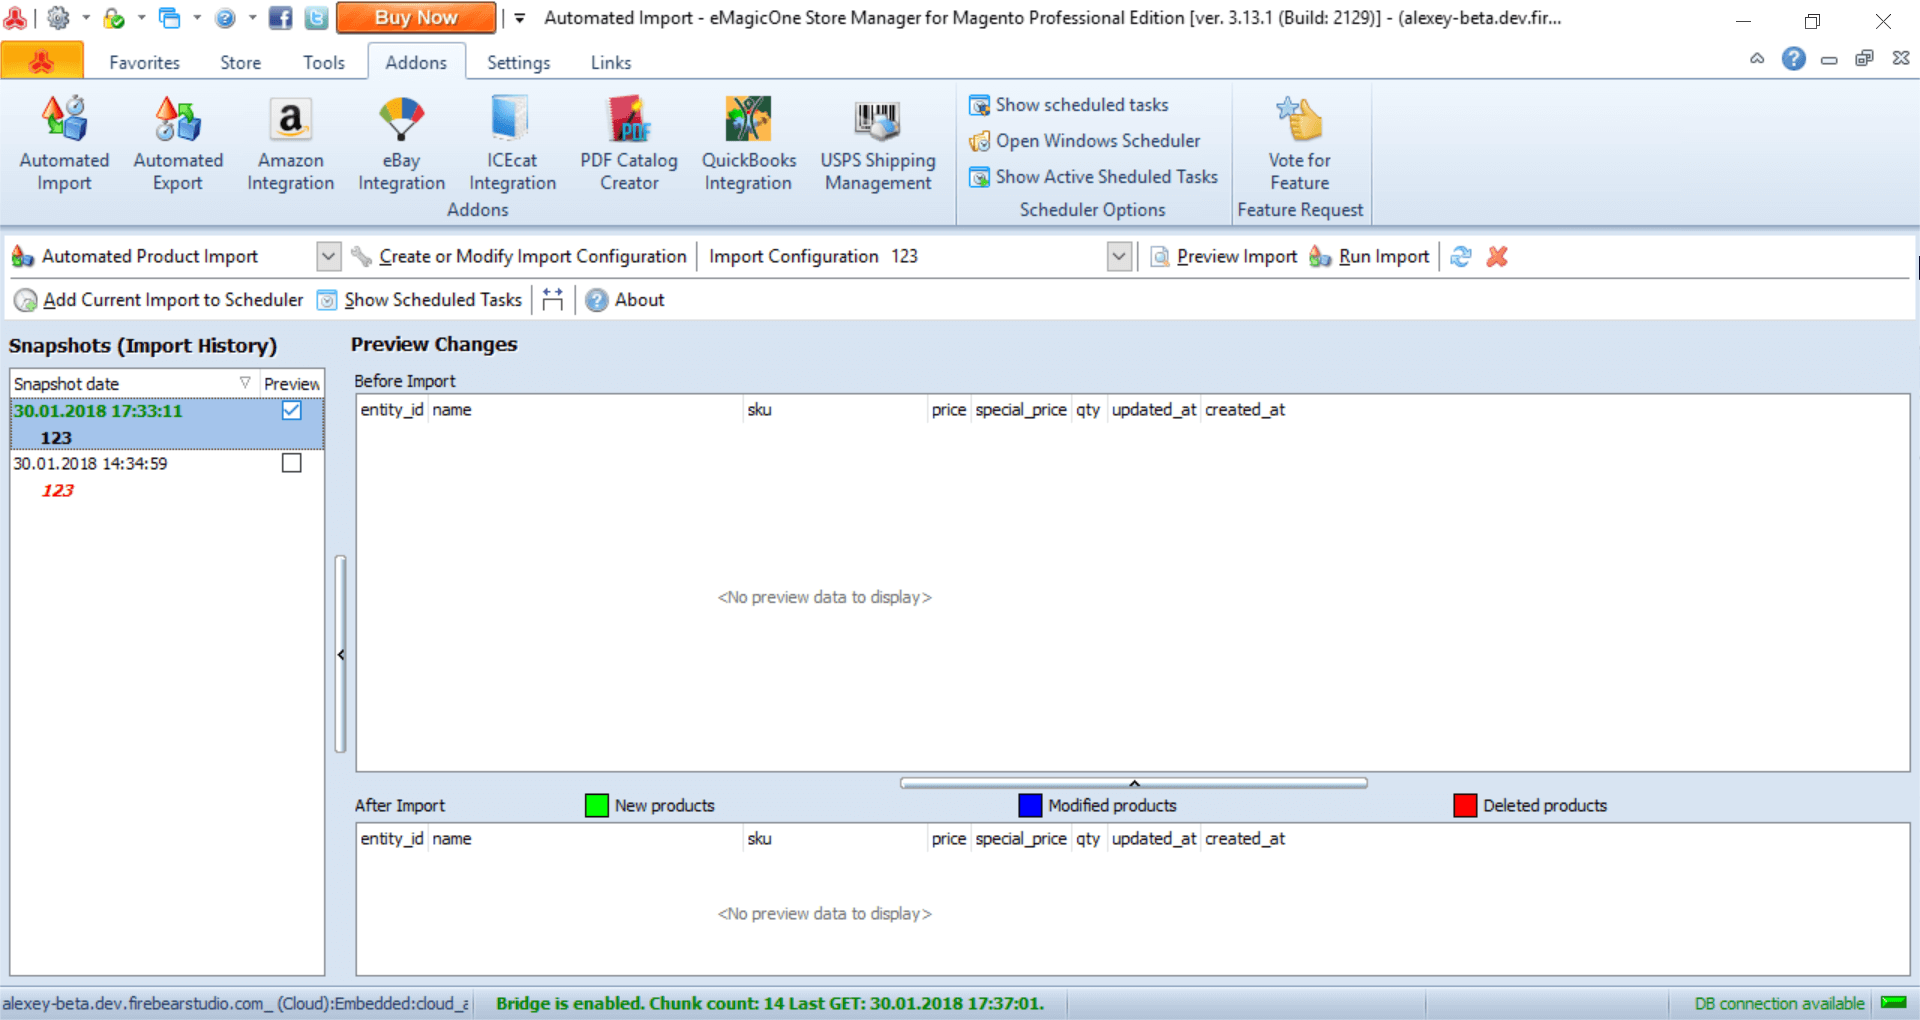Open USPS Shipping Management
The width and height of the screenshot is (1920, 1020).
878,143
